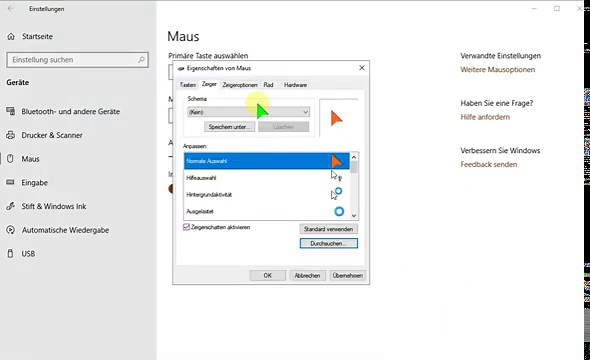Open Weitere Mausoptionen link
The image size is (590, 360).
[497, 70]
